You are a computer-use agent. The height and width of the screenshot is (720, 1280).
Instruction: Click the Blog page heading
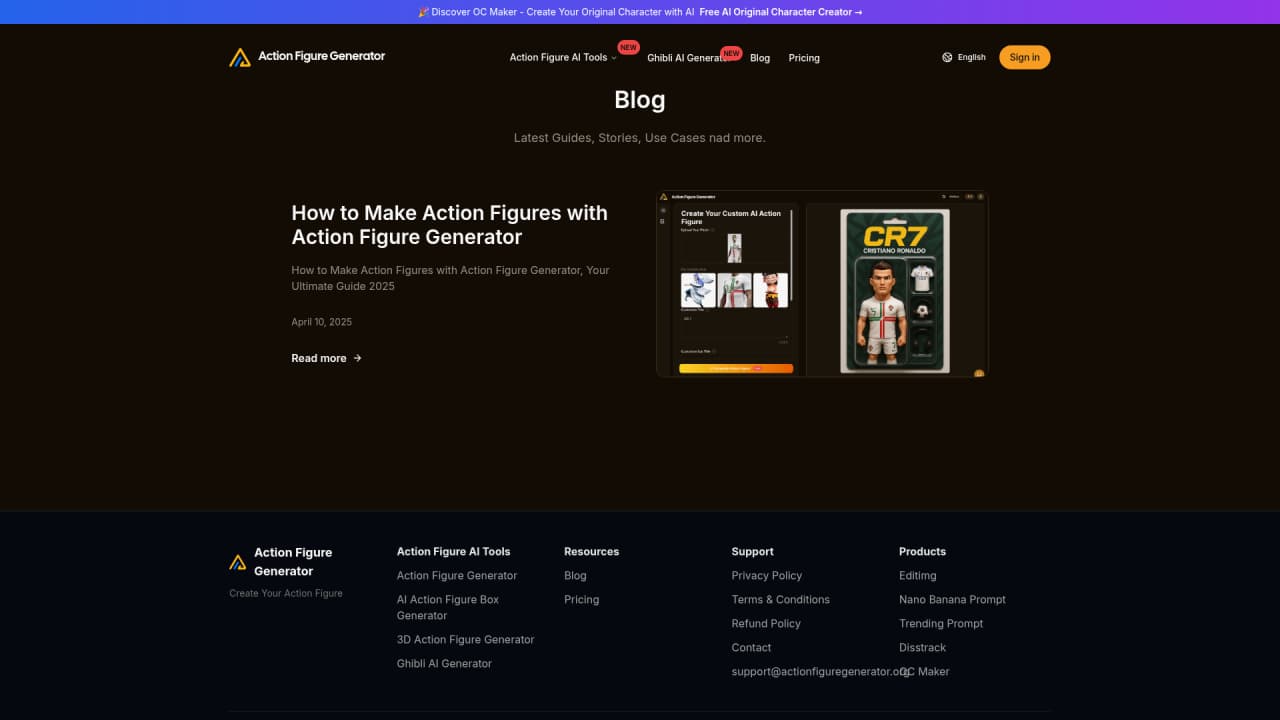640,100
